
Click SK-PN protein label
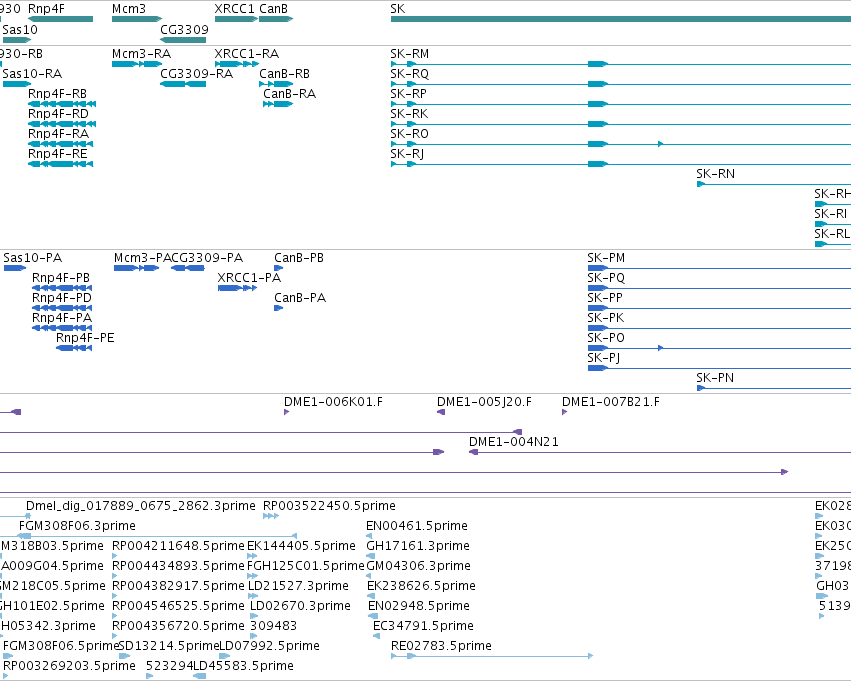click(715, 378)
